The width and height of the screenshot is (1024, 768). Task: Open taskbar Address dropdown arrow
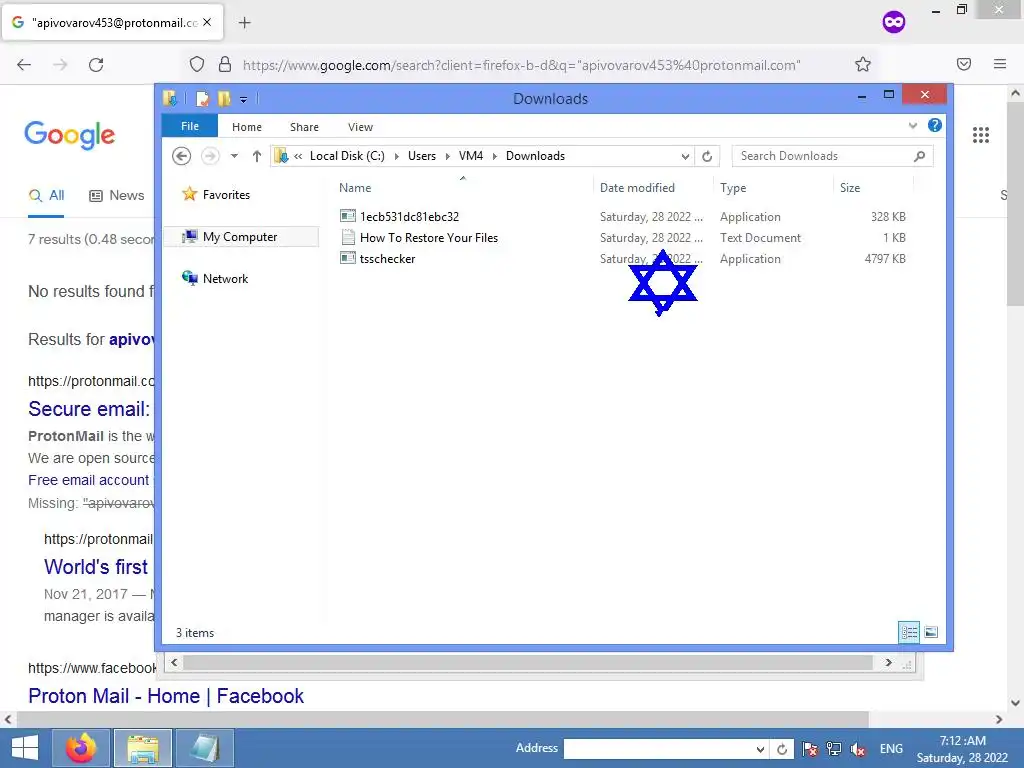point(760,749)
